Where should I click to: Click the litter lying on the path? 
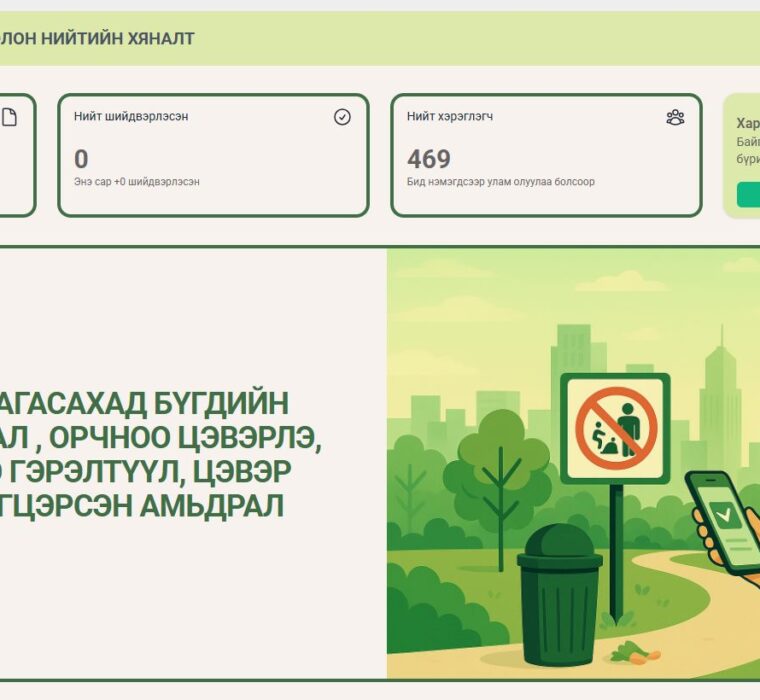tap(634, 652)
